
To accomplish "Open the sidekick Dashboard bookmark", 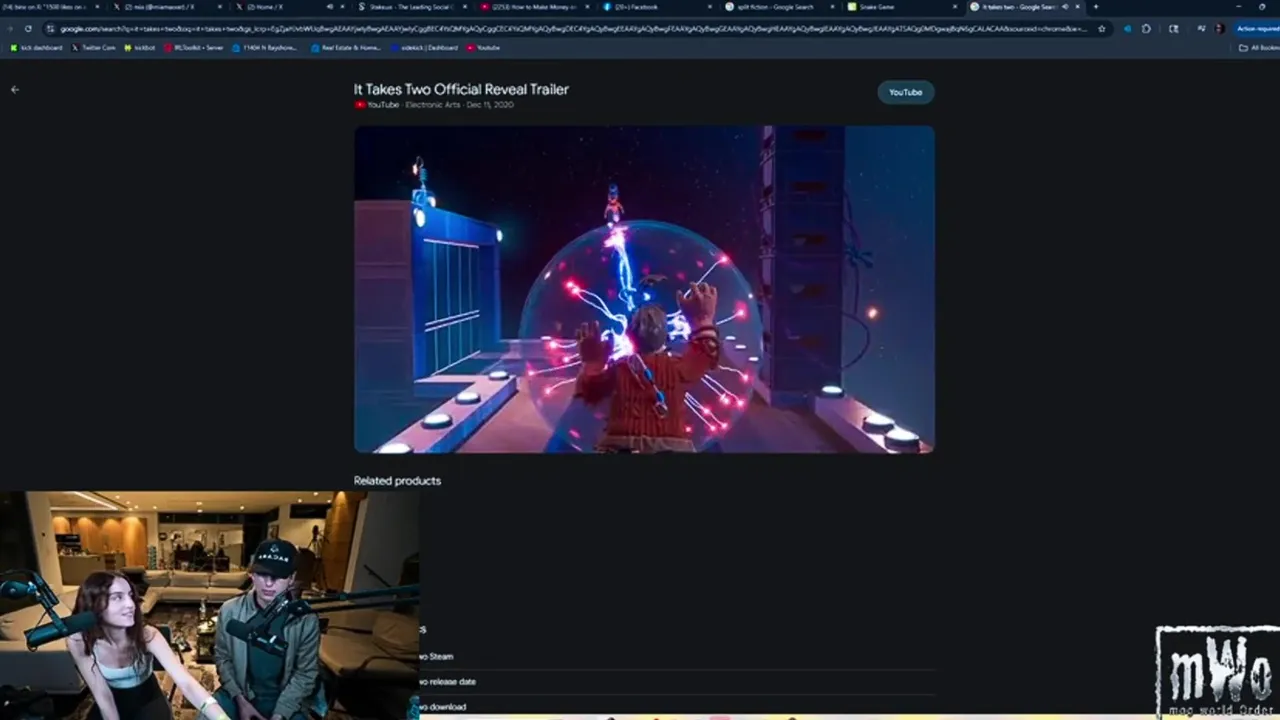I will coord(425,47).
